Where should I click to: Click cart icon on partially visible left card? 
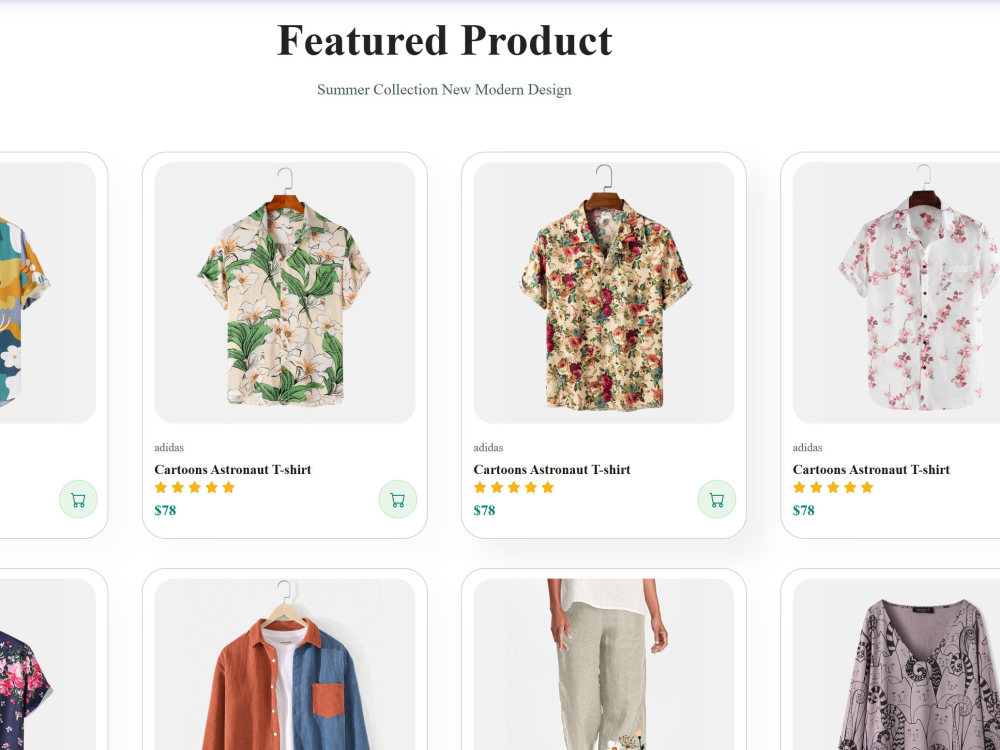tap(78, 499)
